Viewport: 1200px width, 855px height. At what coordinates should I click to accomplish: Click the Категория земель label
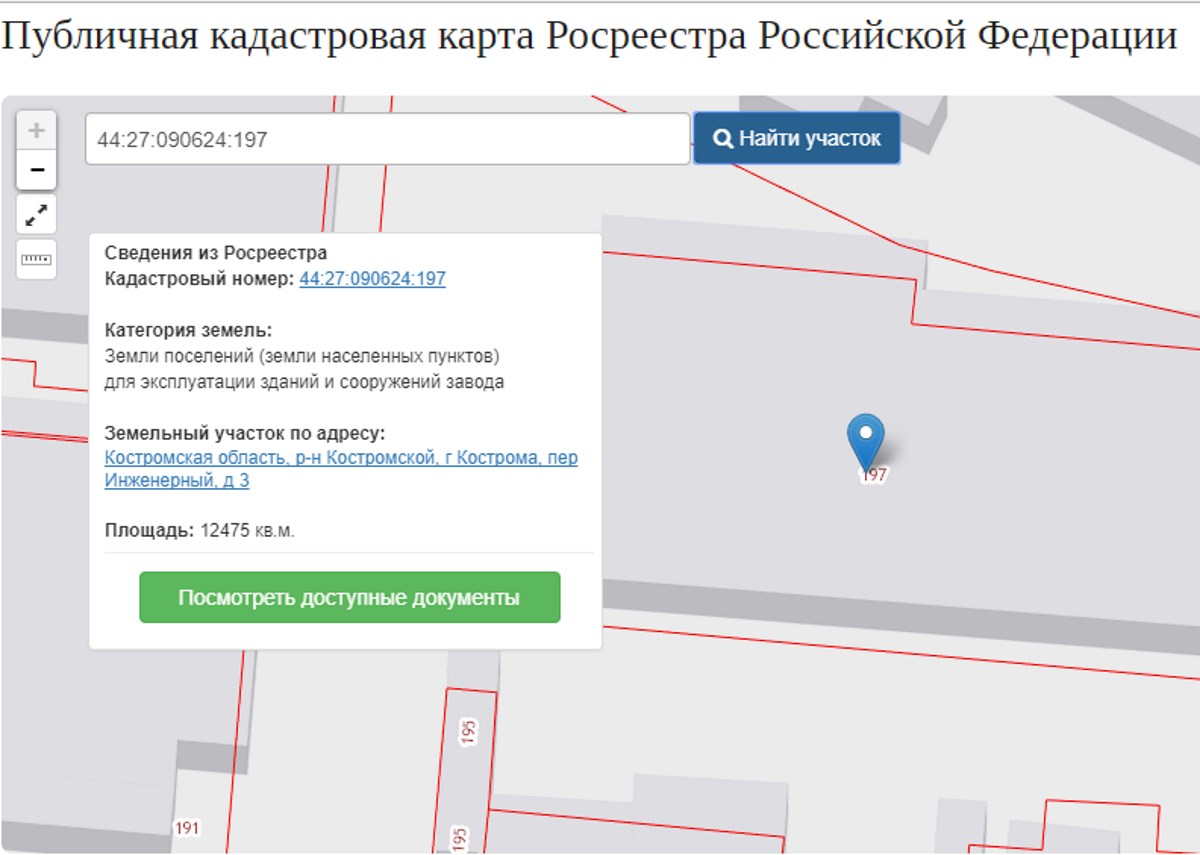(188, 330)
